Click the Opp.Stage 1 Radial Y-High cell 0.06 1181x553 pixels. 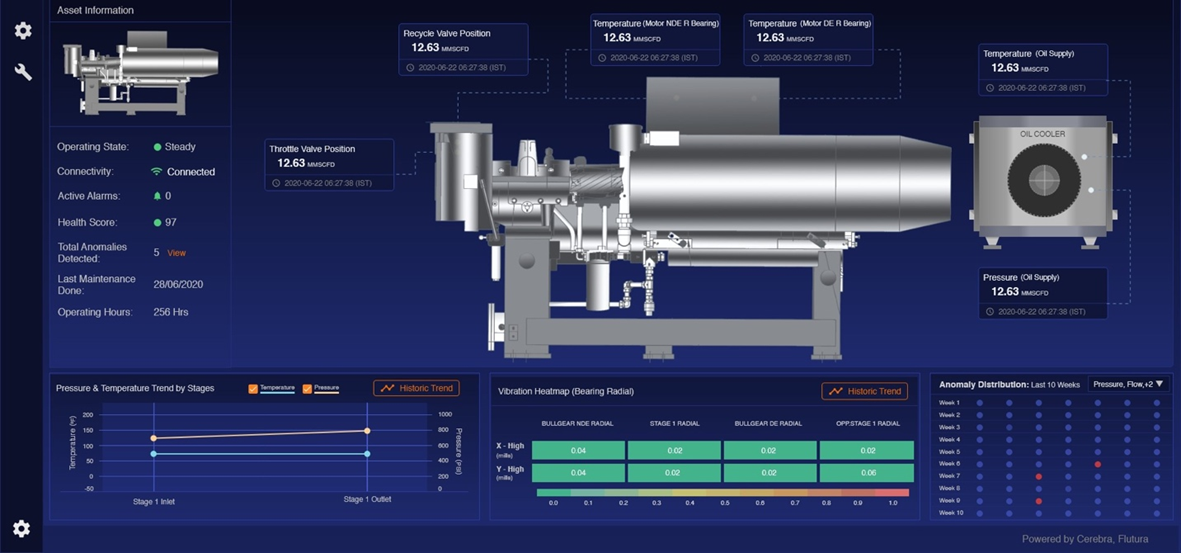pos(867,473)
